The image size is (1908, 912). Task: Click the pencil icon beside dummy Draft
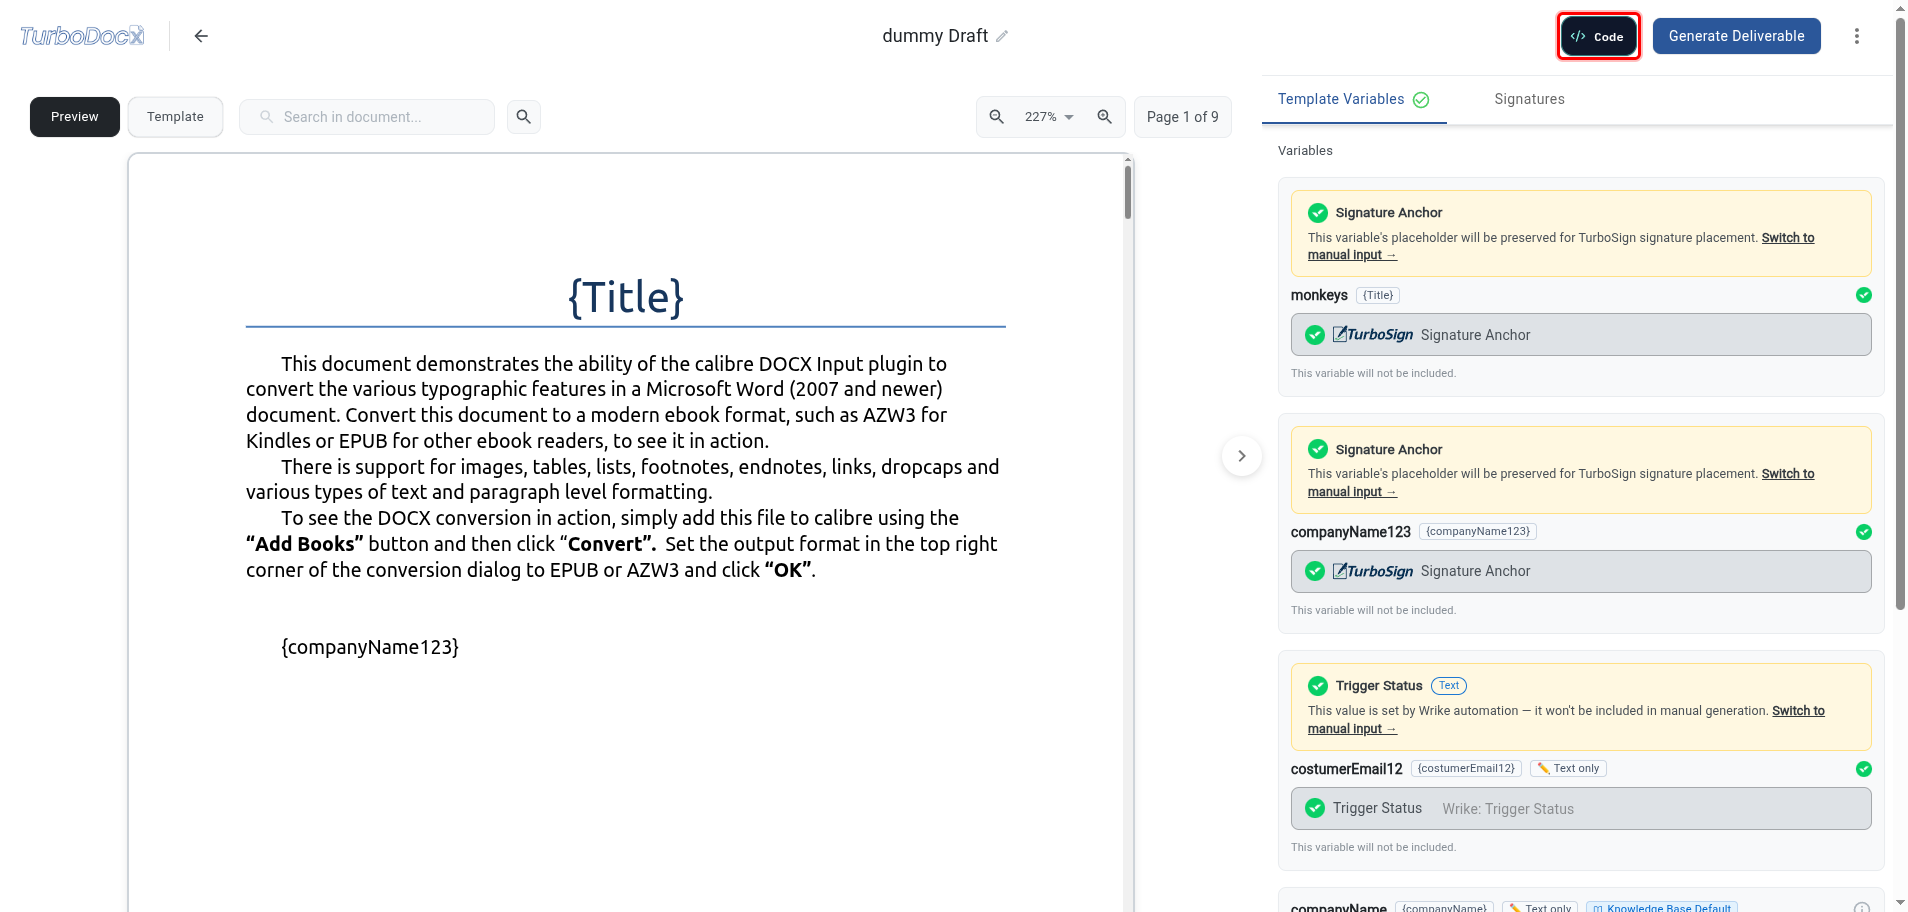click(1002, 36)
